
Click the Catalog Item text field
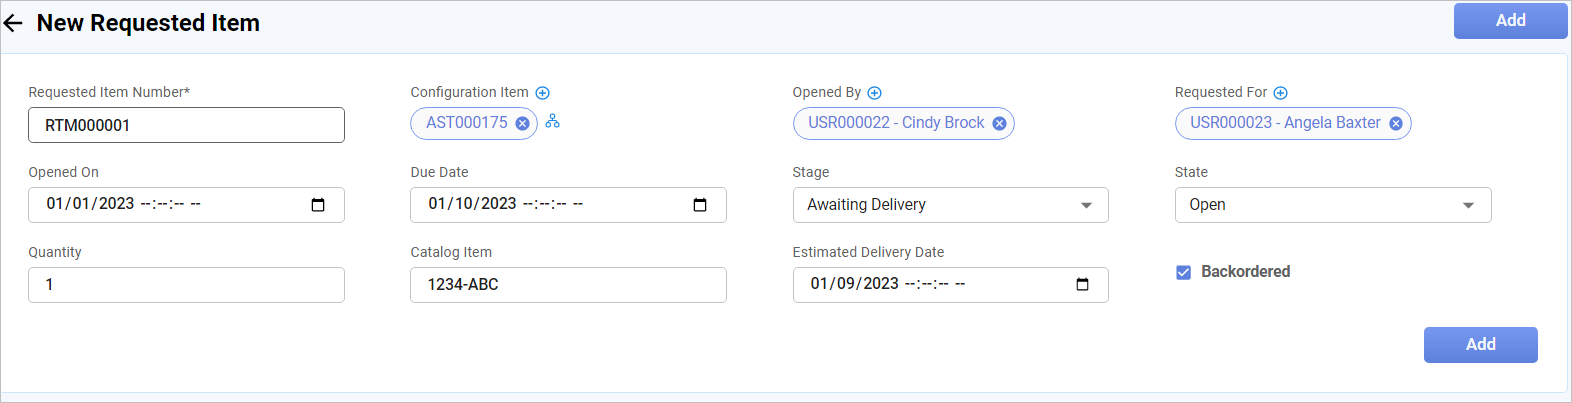pyautogui.click(x=568, y=285)
